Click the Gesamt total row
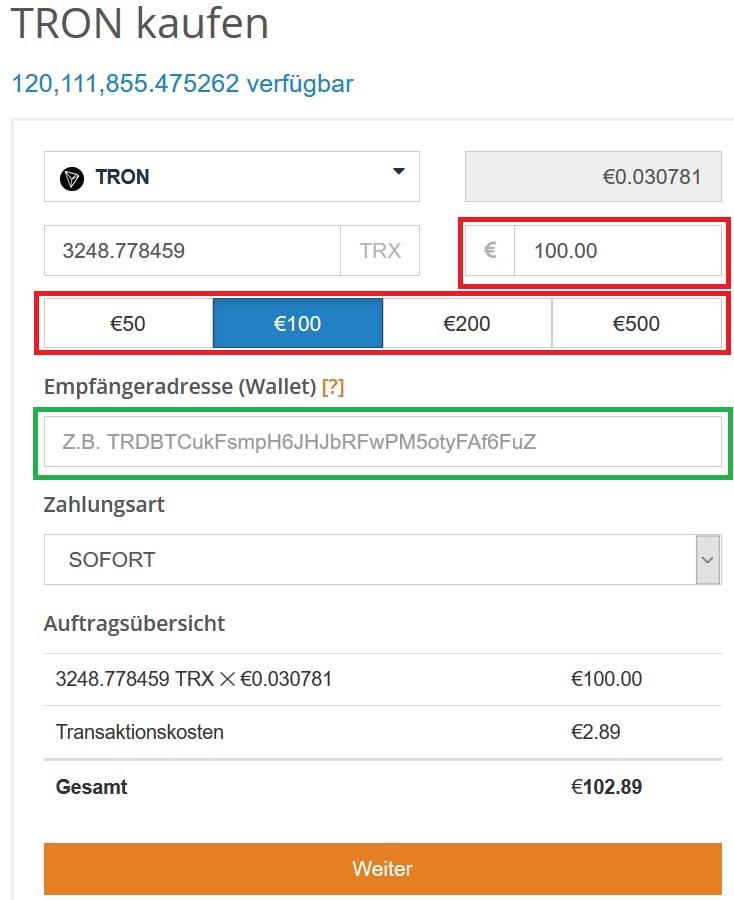 [x=91, y=787]
